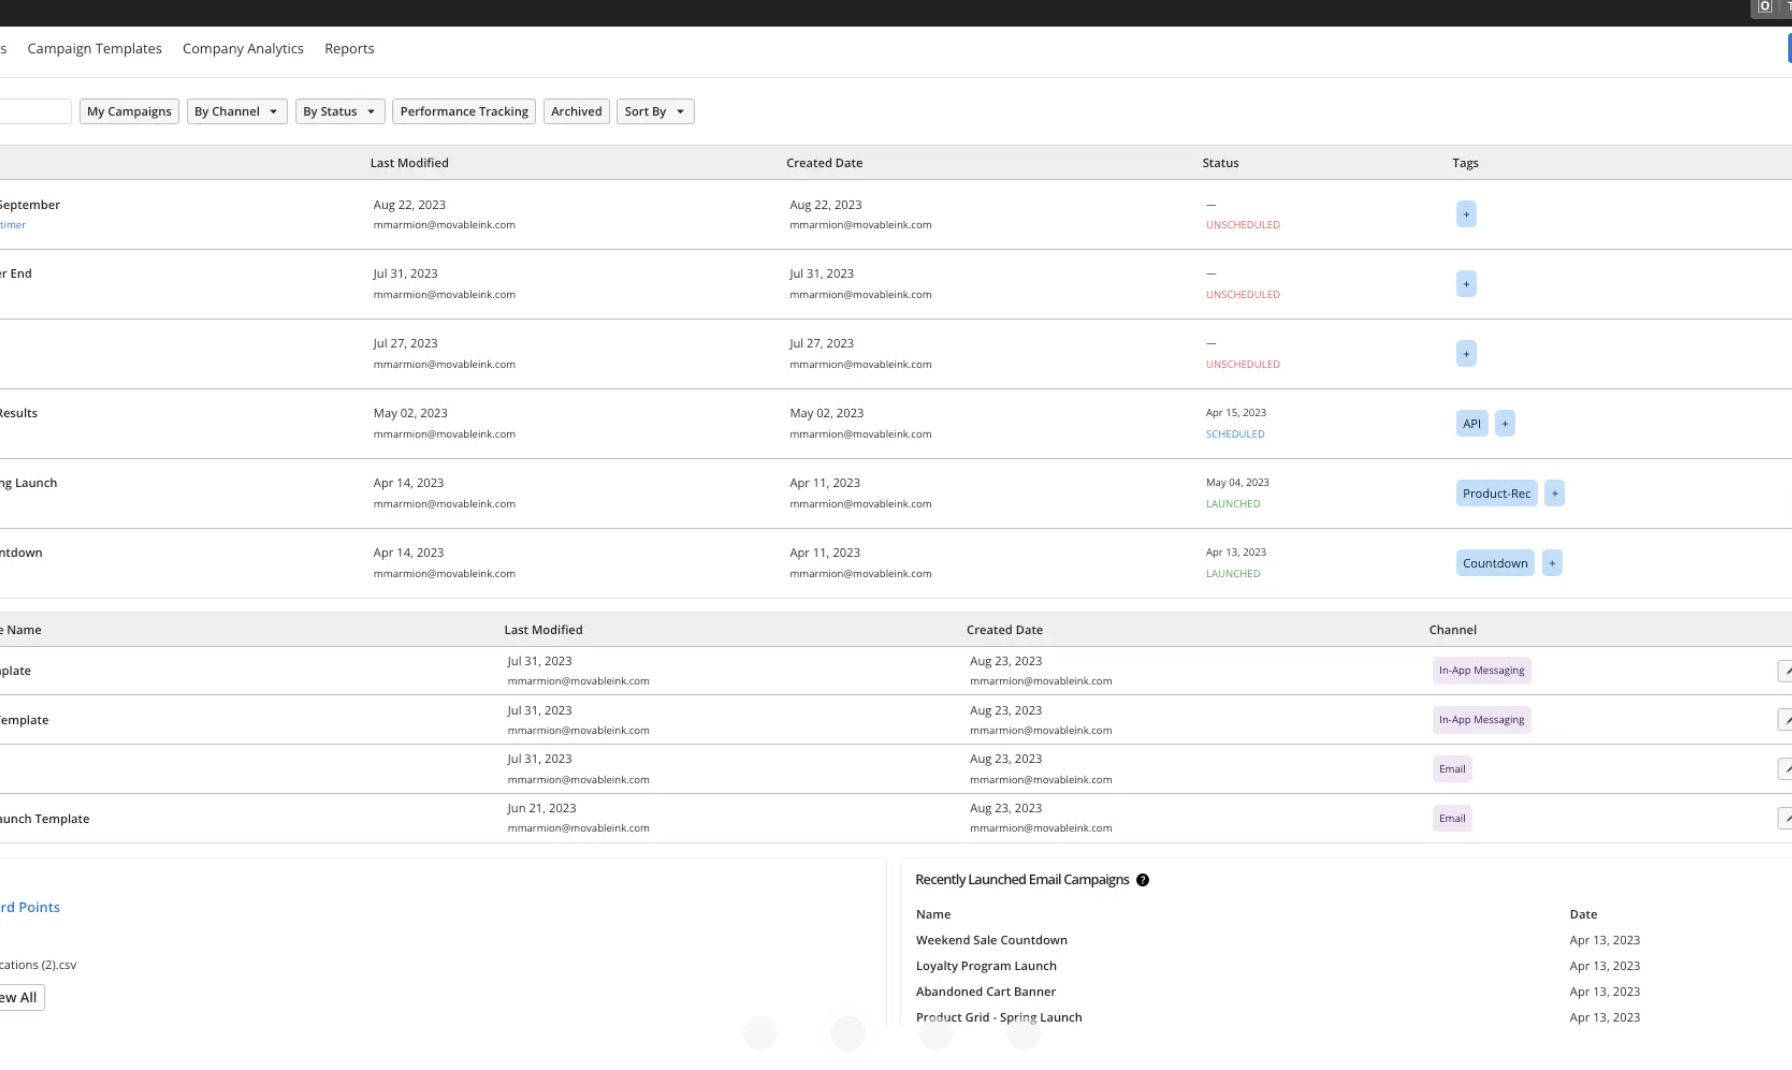Viewport: 1792px width, 1070px height.
Task: Filter by My Campaigns
Action: point(129,111)
